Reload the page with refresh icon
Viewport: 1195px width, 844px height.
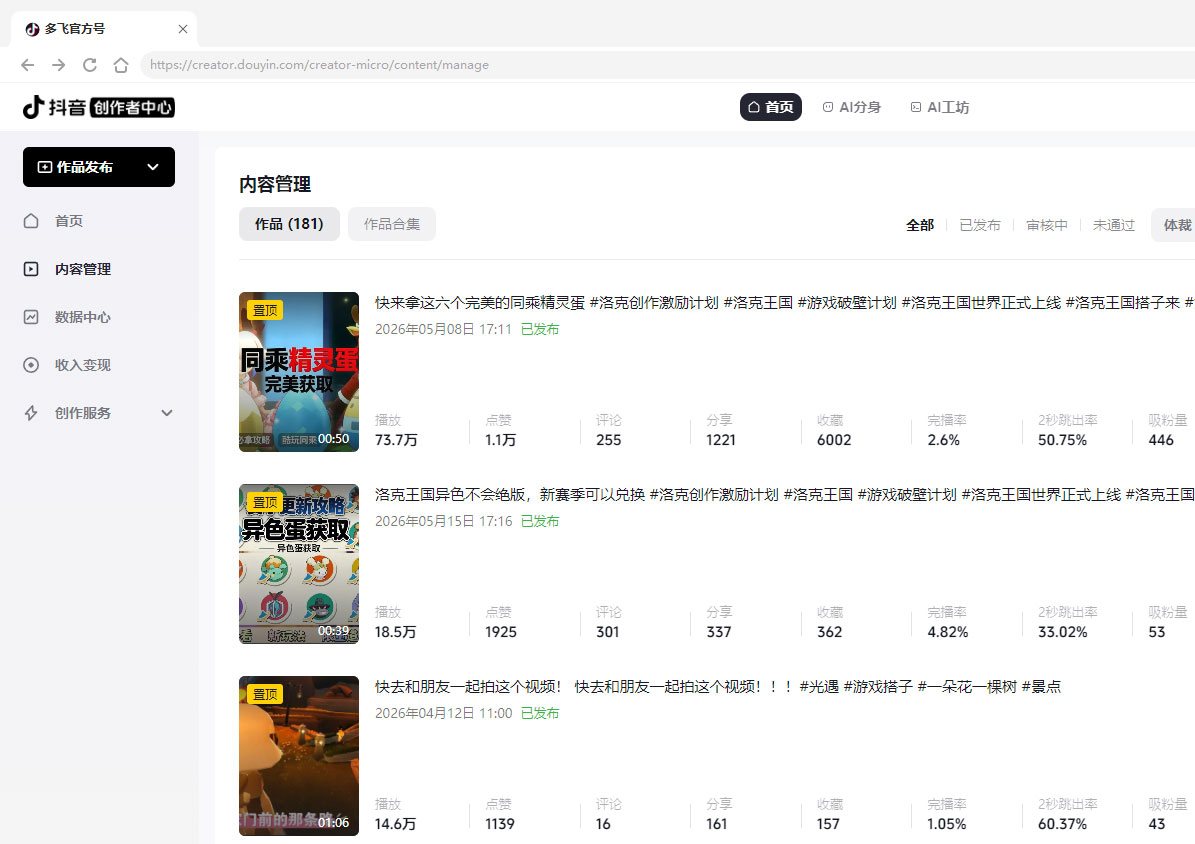pos(90,65)
